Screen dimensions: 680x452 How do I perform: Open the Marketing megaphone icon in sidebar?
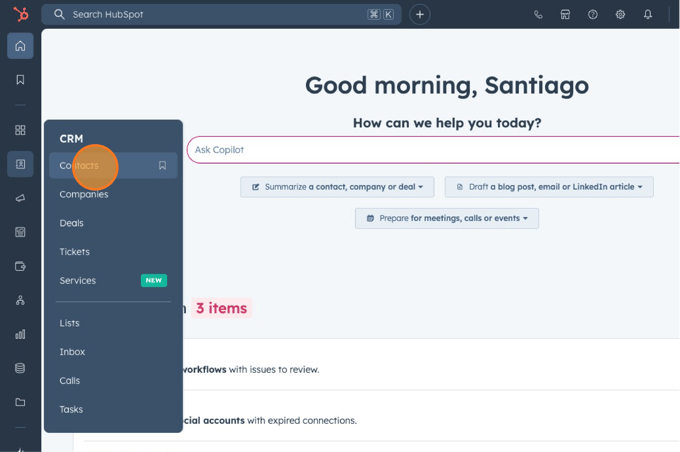pyautogui.click(x=20, y=198)
